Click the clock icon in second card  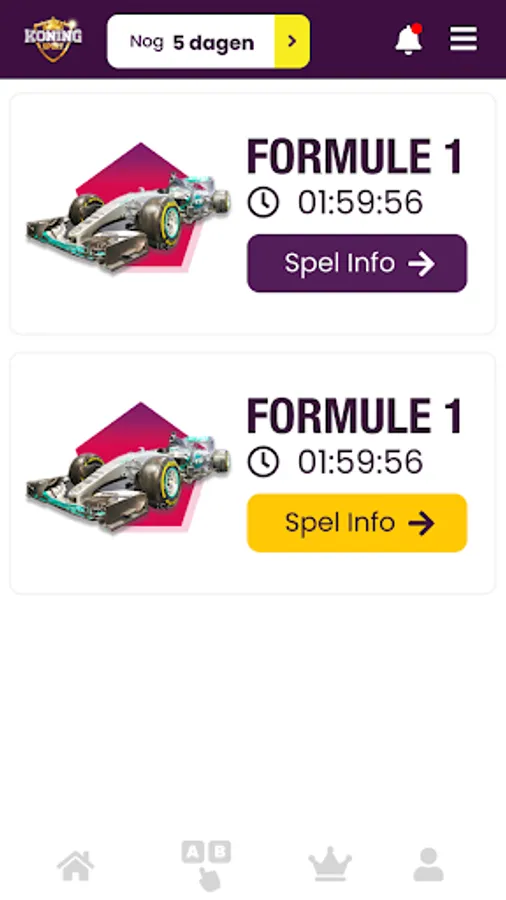263,462
